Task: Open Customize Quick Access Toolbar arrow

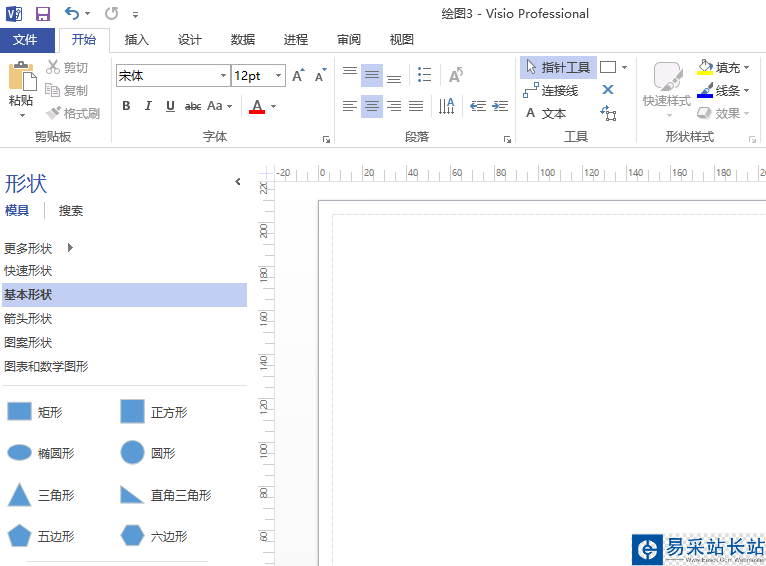Action: [x=135, y=15]
